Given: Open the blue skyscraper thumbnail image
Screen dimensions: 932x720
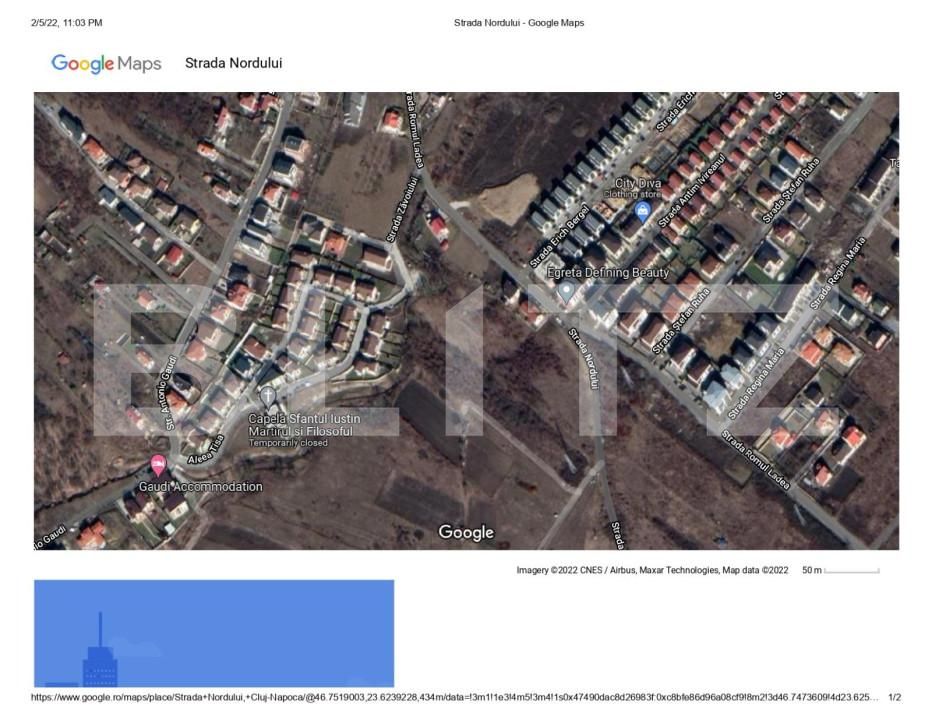Looking at the screenshot, I should (x=213, y=633).
